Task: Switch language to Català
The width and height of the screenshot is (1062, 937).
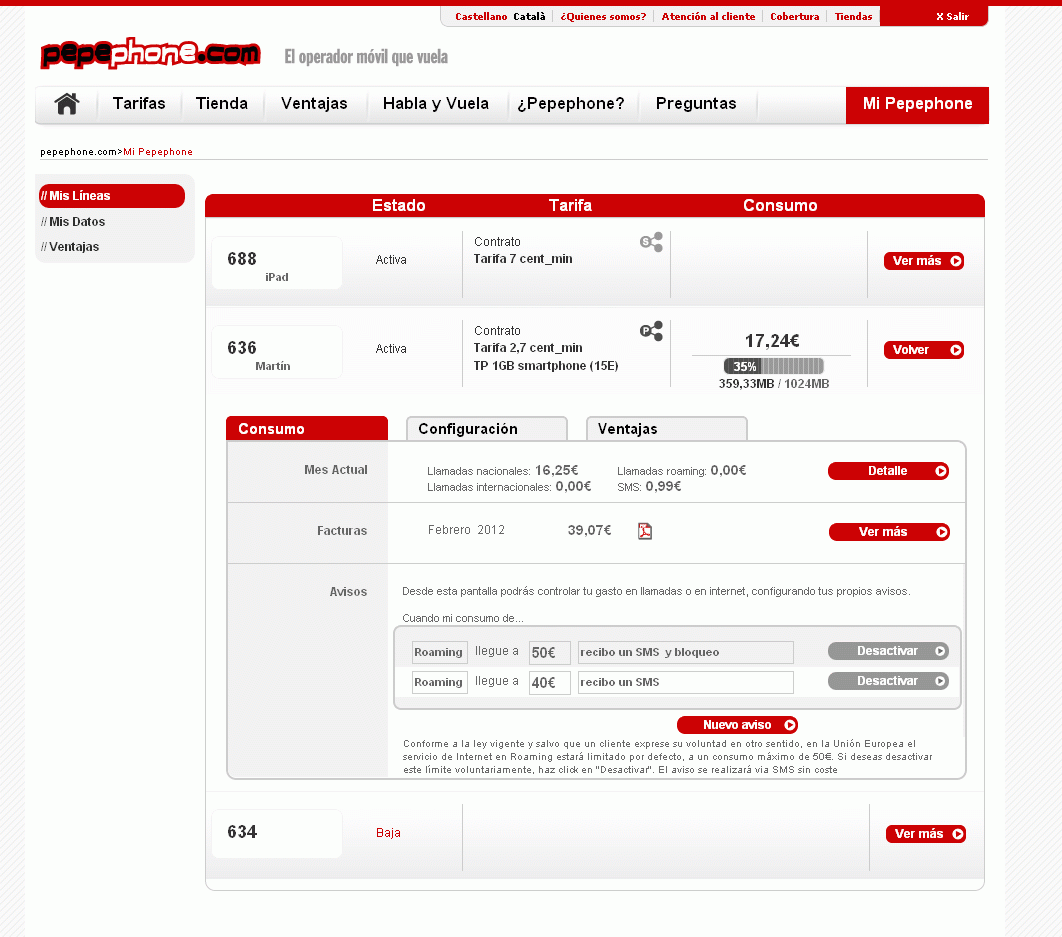Action: pos(529,16)
